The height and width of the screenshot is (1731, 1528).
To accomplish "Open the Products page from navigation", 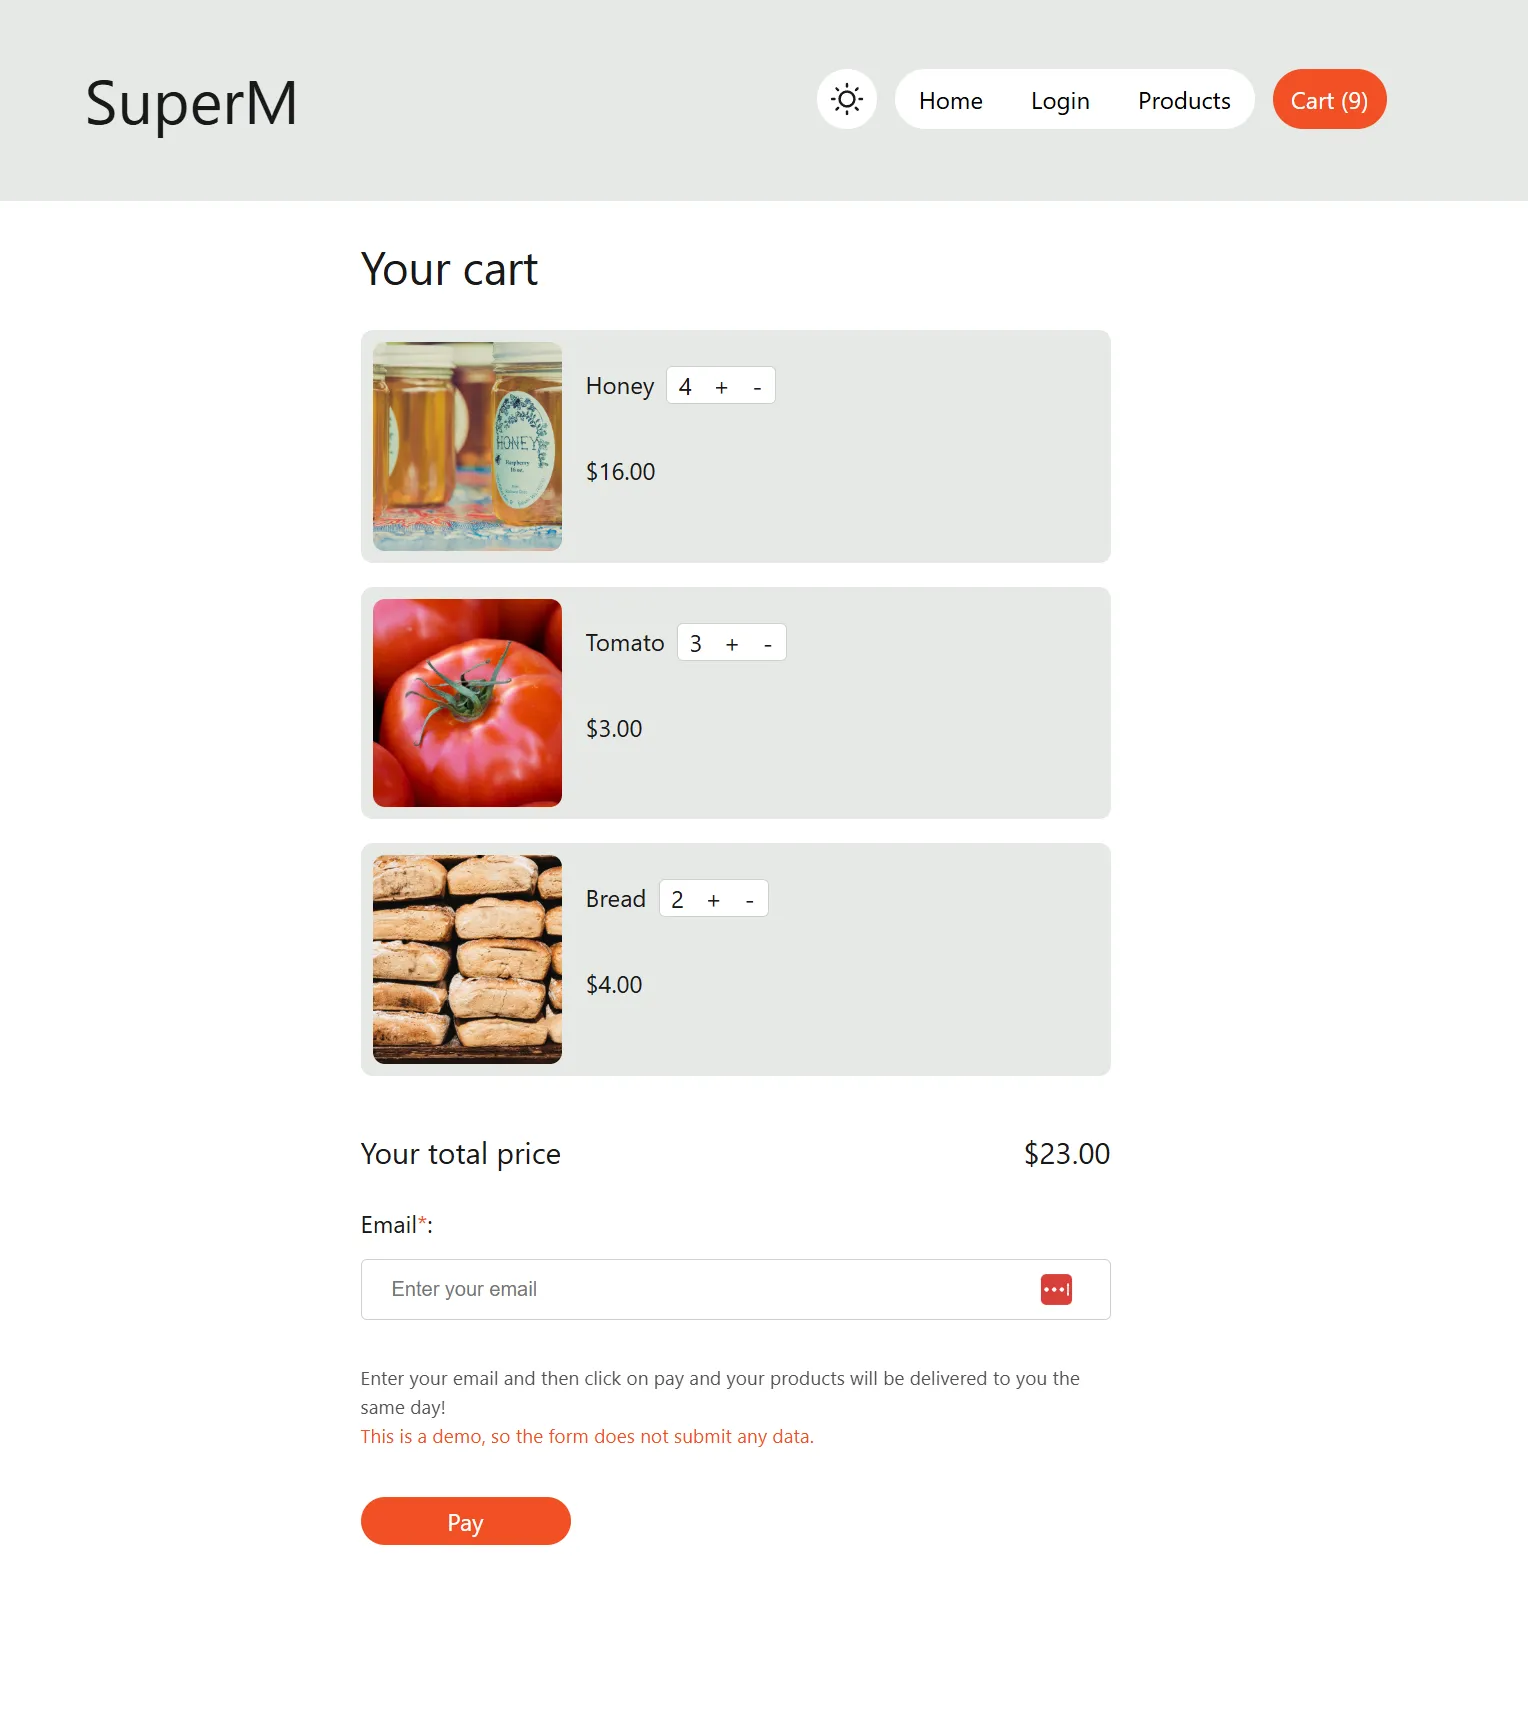I will click(x=1184, y=100).
